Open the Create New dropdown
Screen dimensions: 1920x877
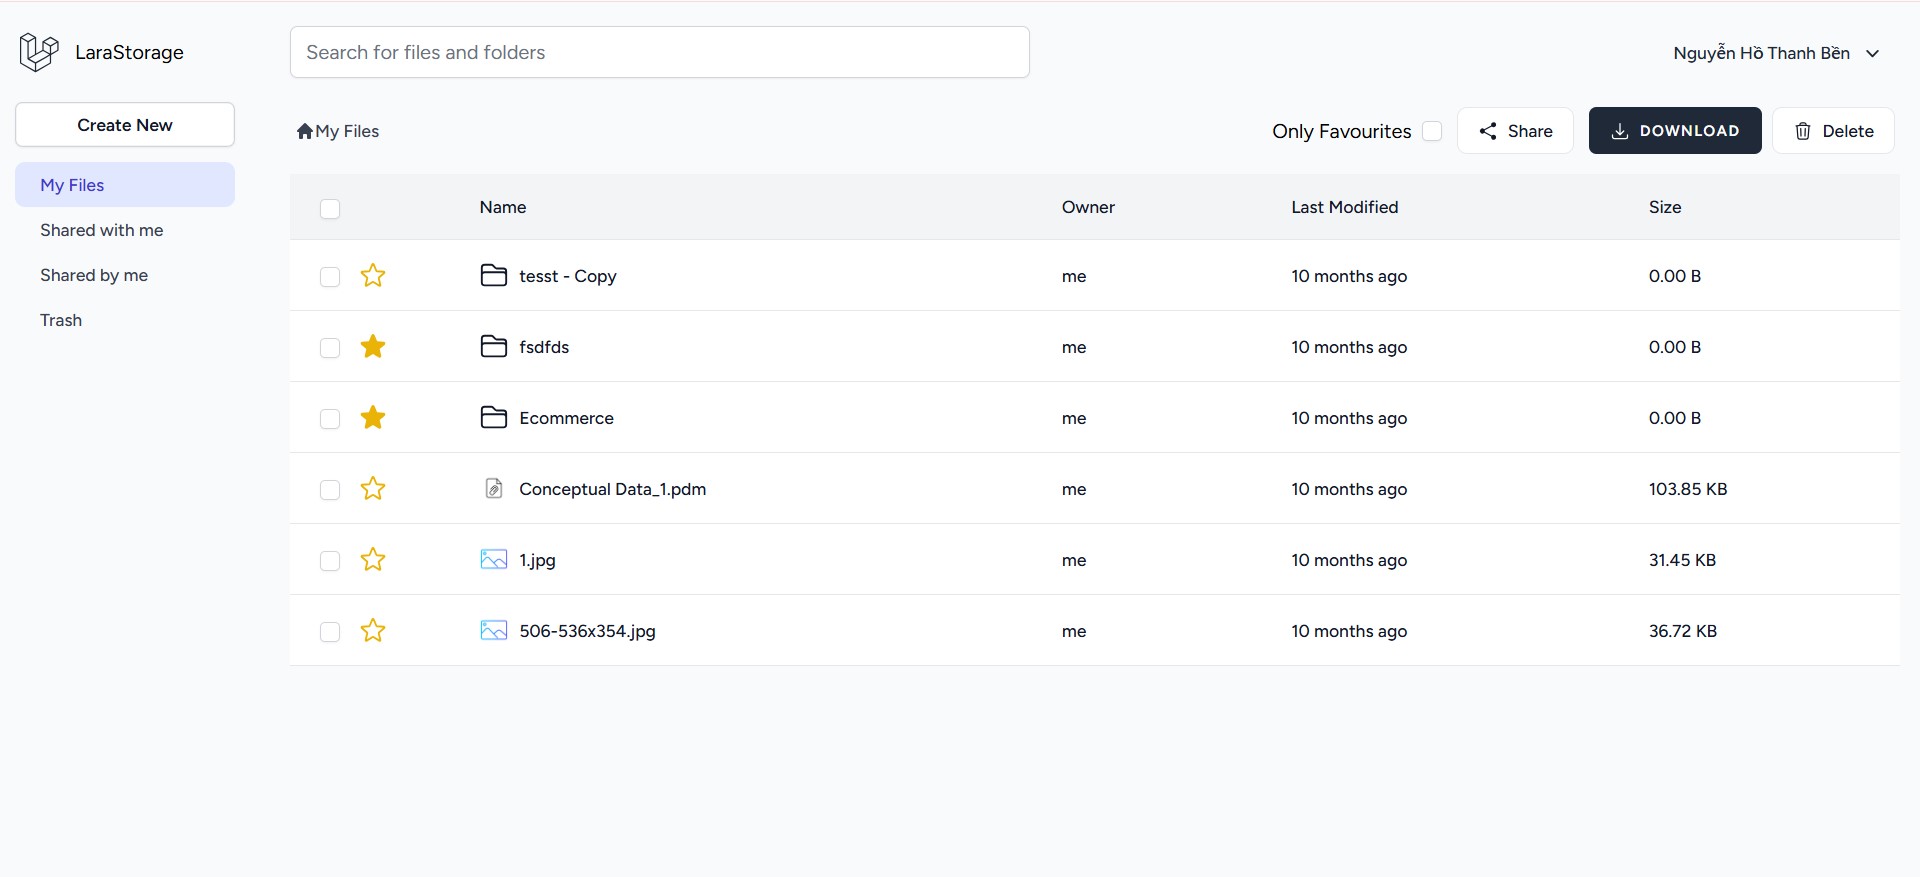pyautogui.click(x=125, y=125)
